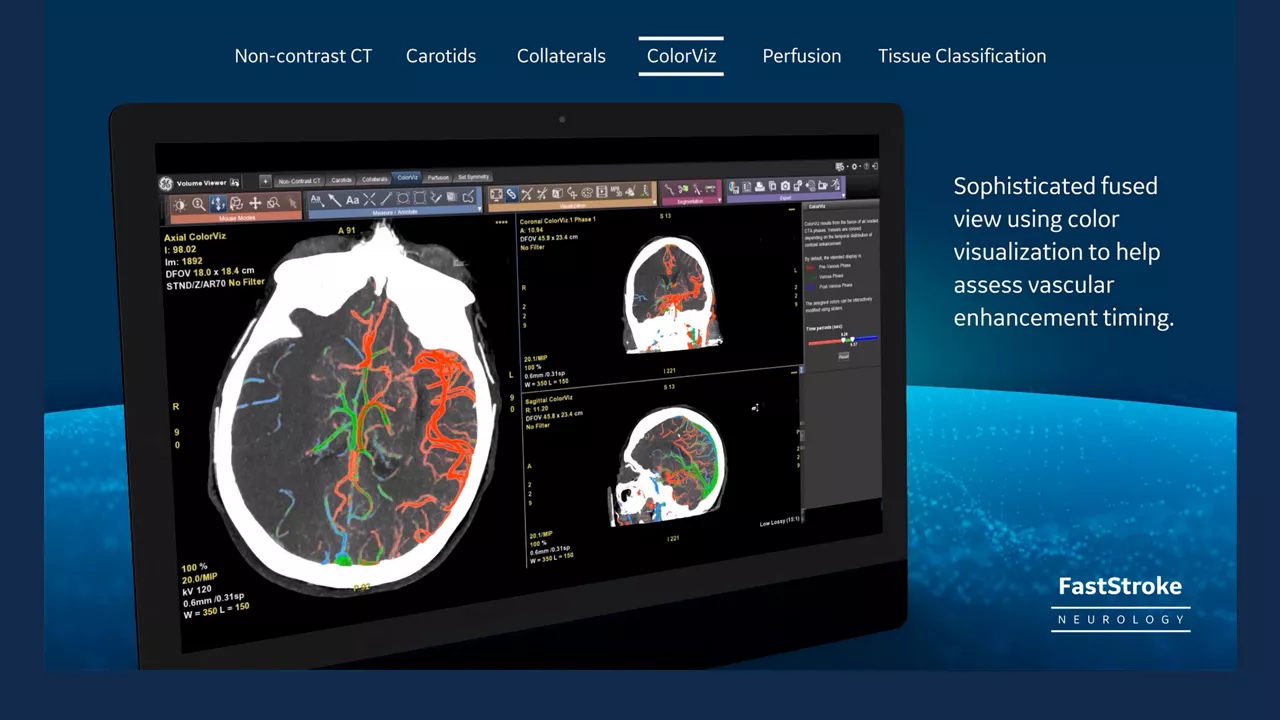Viewport: 1280px width, 720px height.
Task: Click the 'Coronal ColorViz.1 Phase 1' label
Action: click(x=559, y=219)
